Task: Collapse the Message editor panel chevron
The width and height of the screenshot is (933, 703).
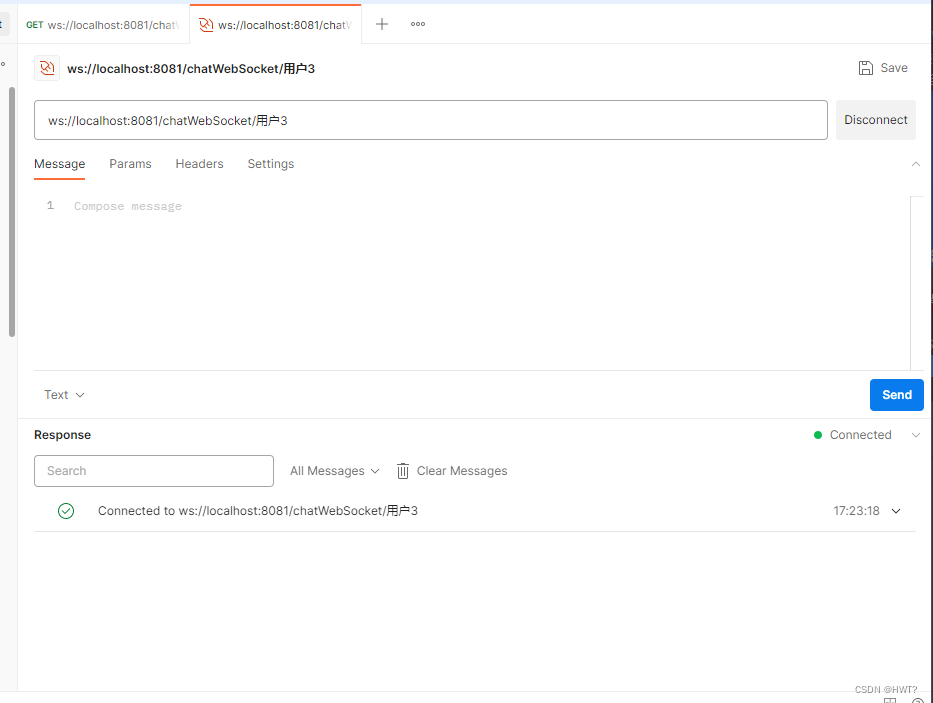Action: pyautogui.click(x=916, y=163)
